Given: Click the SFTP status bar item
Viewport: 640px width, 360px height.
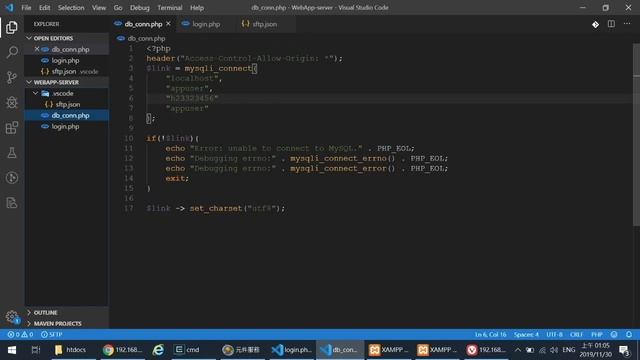Looking at the screenshot, I should tap(51, 334).
